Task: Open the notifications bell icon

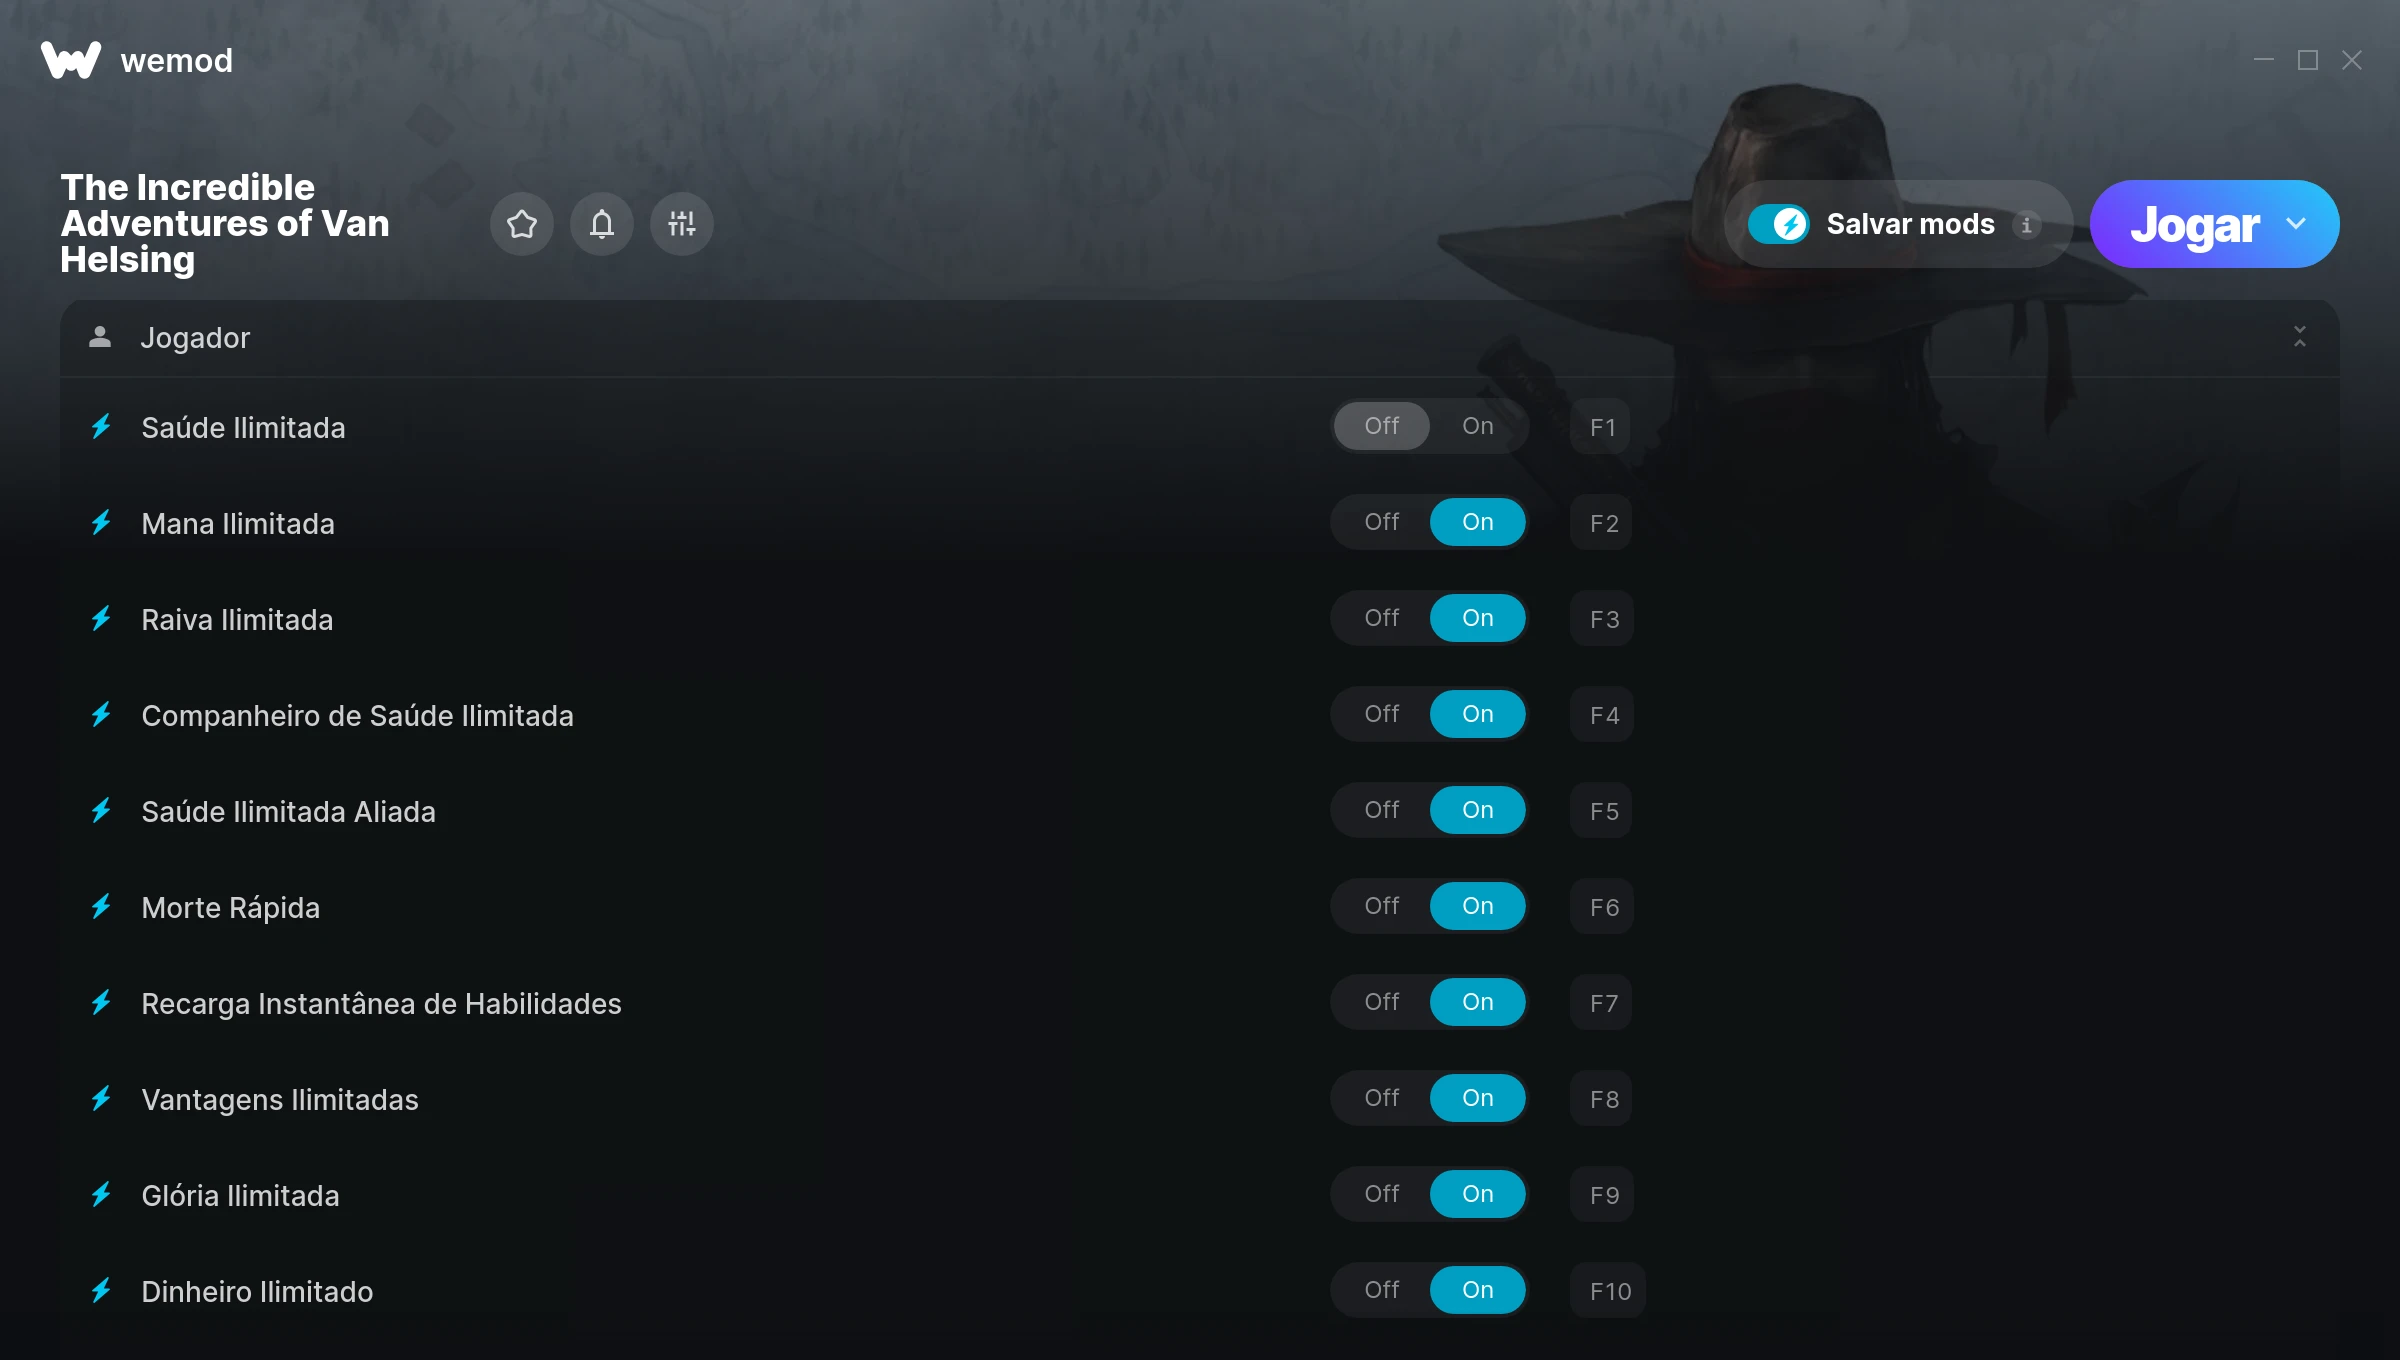Action: tap(601, 224)
